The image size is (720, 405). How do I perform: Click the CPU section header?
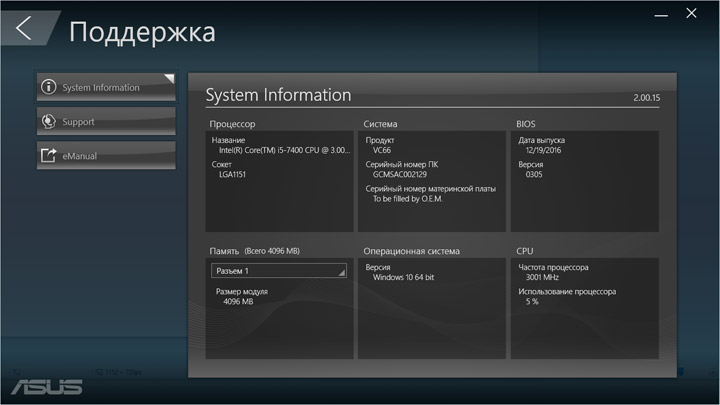[x=525, y=251]
